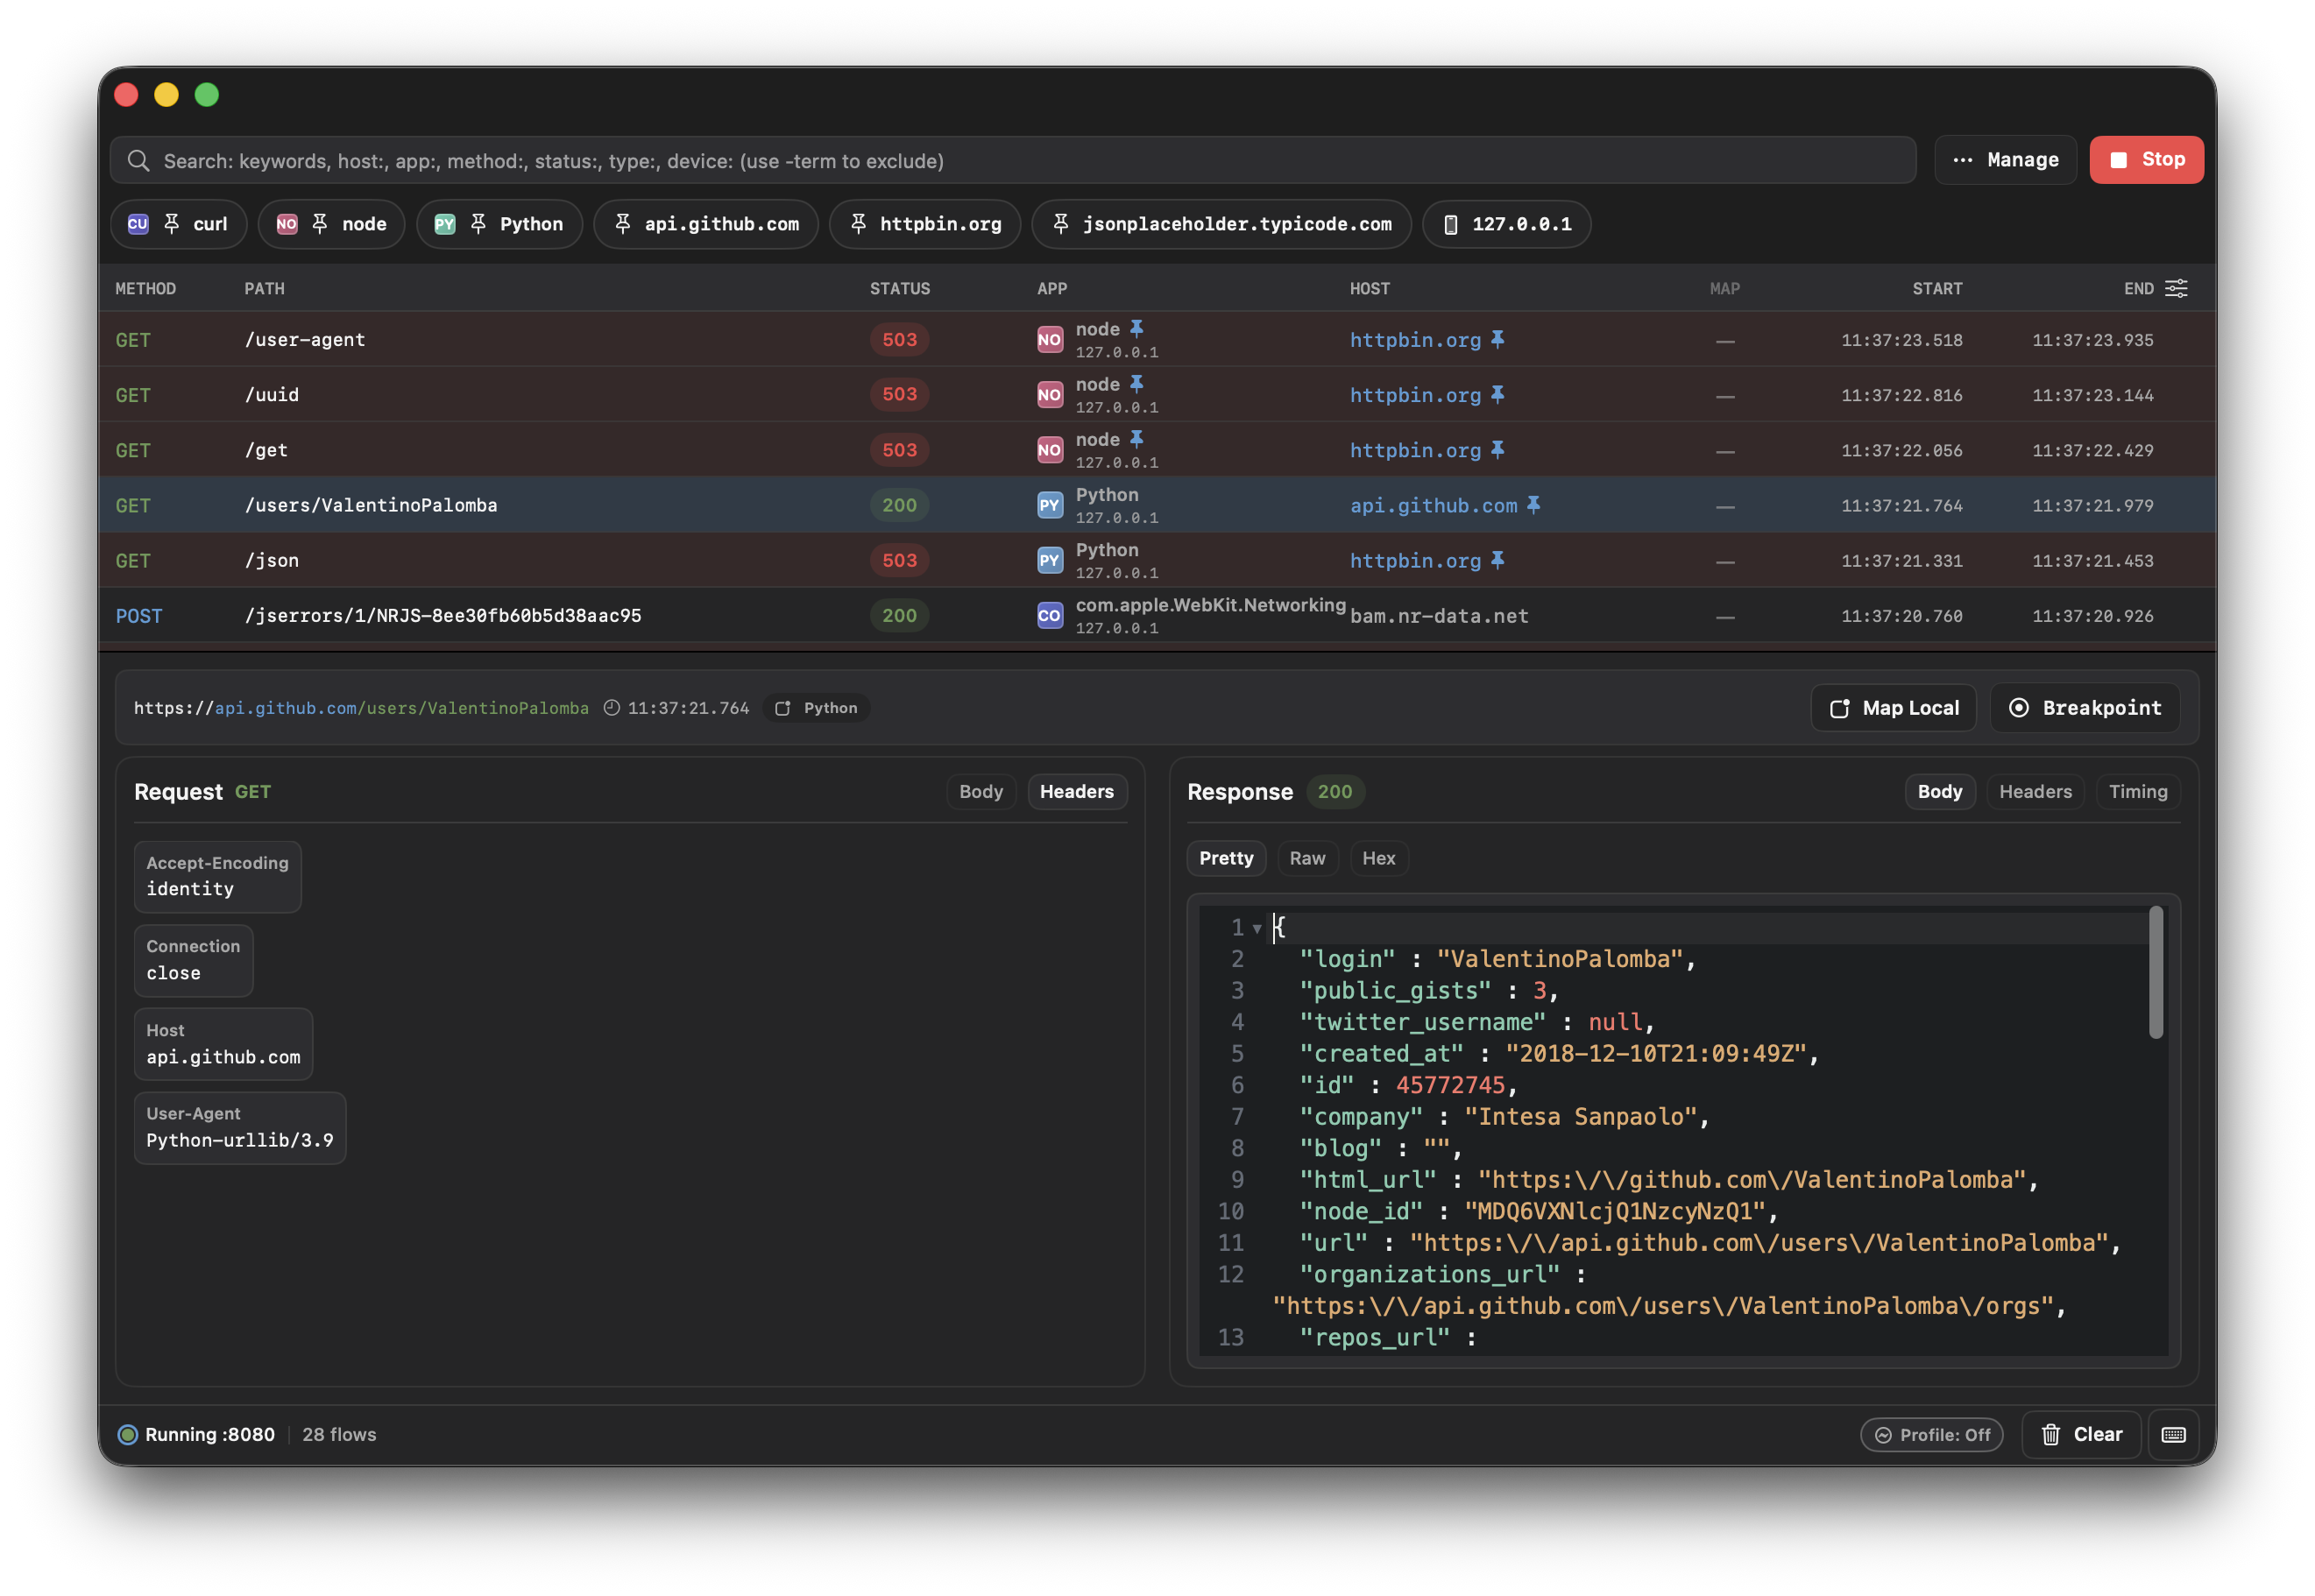
Task: Select the Response Body tab
Action: (x=1939, y=791)
